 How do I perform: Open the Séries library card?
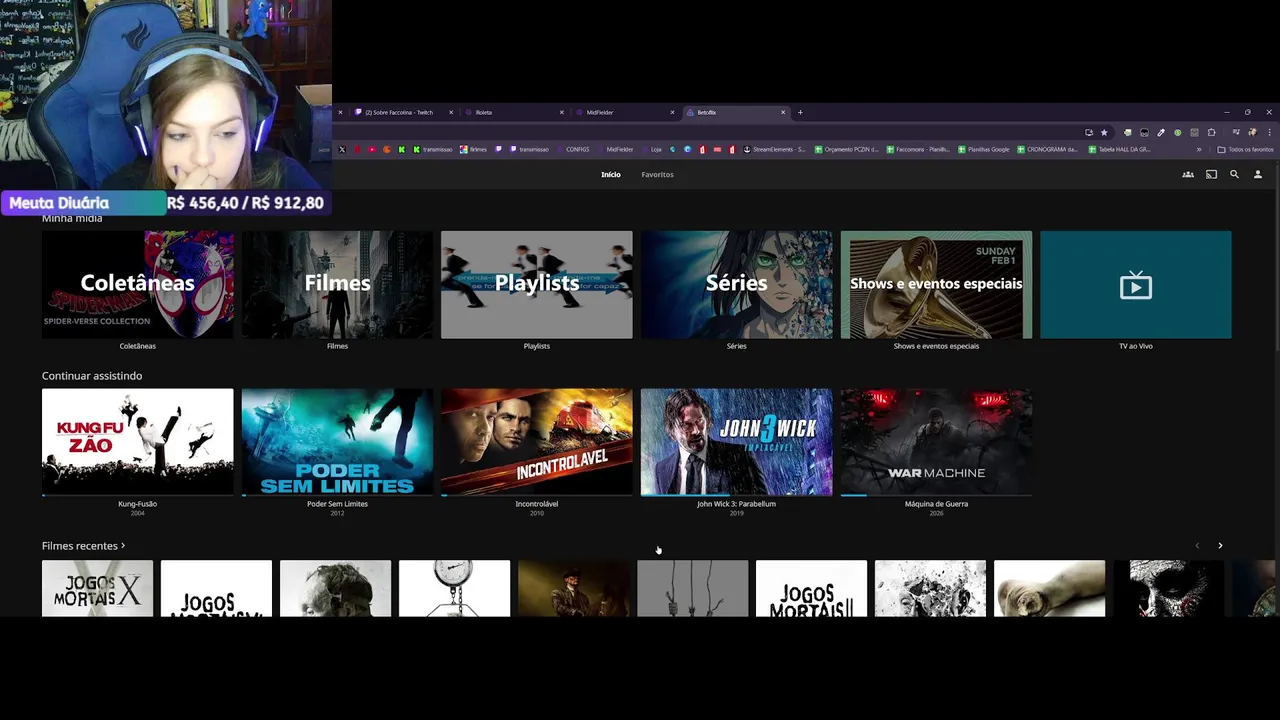(736, 284)
